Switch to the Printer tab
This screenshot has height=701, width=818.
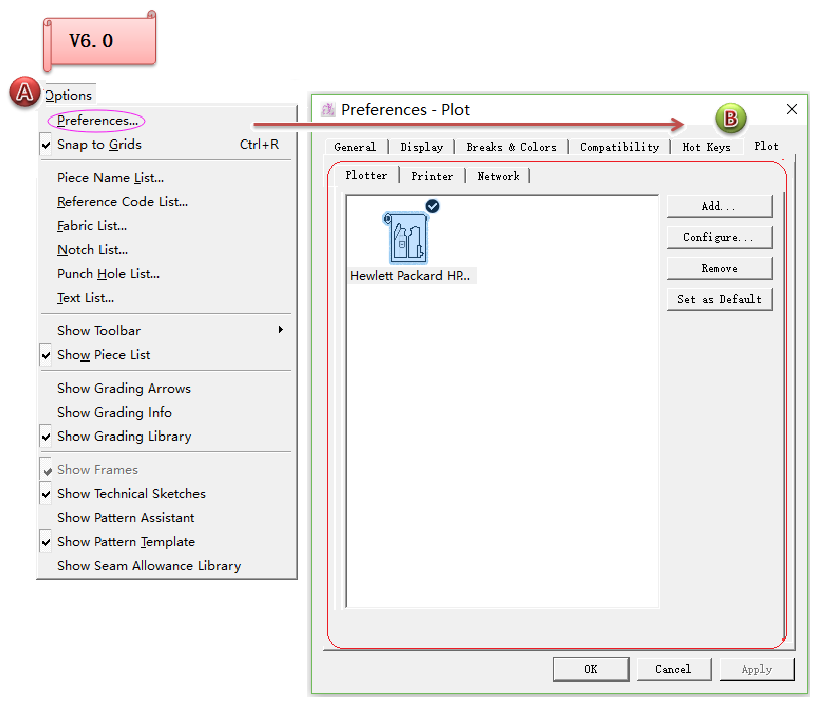[x=432, y=176]
